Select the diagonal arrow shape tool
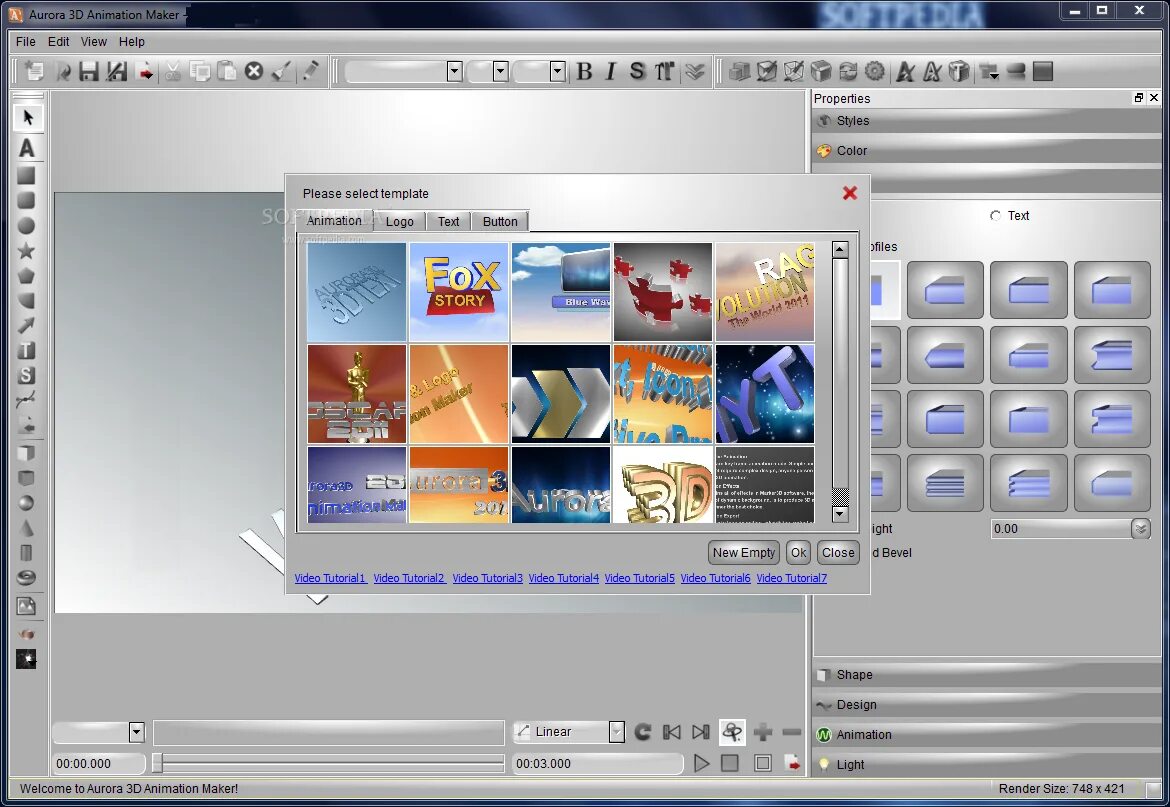Screen dimensions: 1170x807 26,326
